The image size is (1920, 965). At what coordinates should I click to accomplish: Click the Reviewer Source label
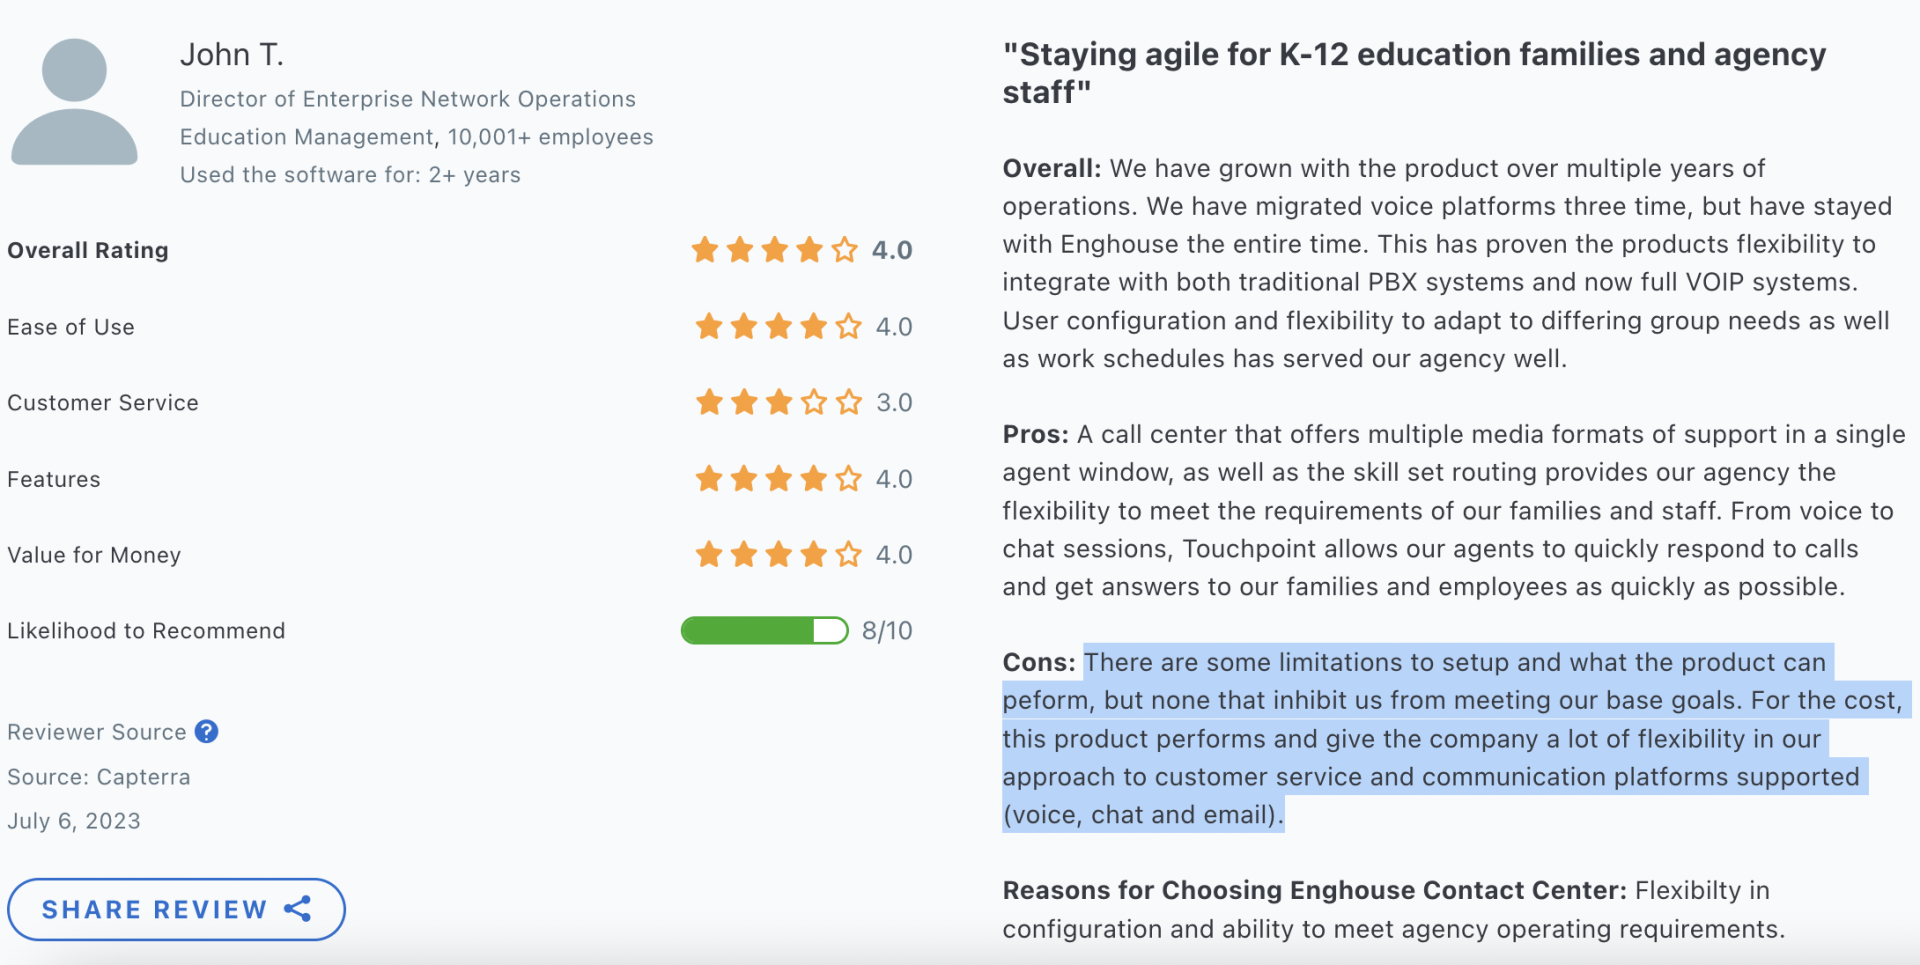(97, 732)
